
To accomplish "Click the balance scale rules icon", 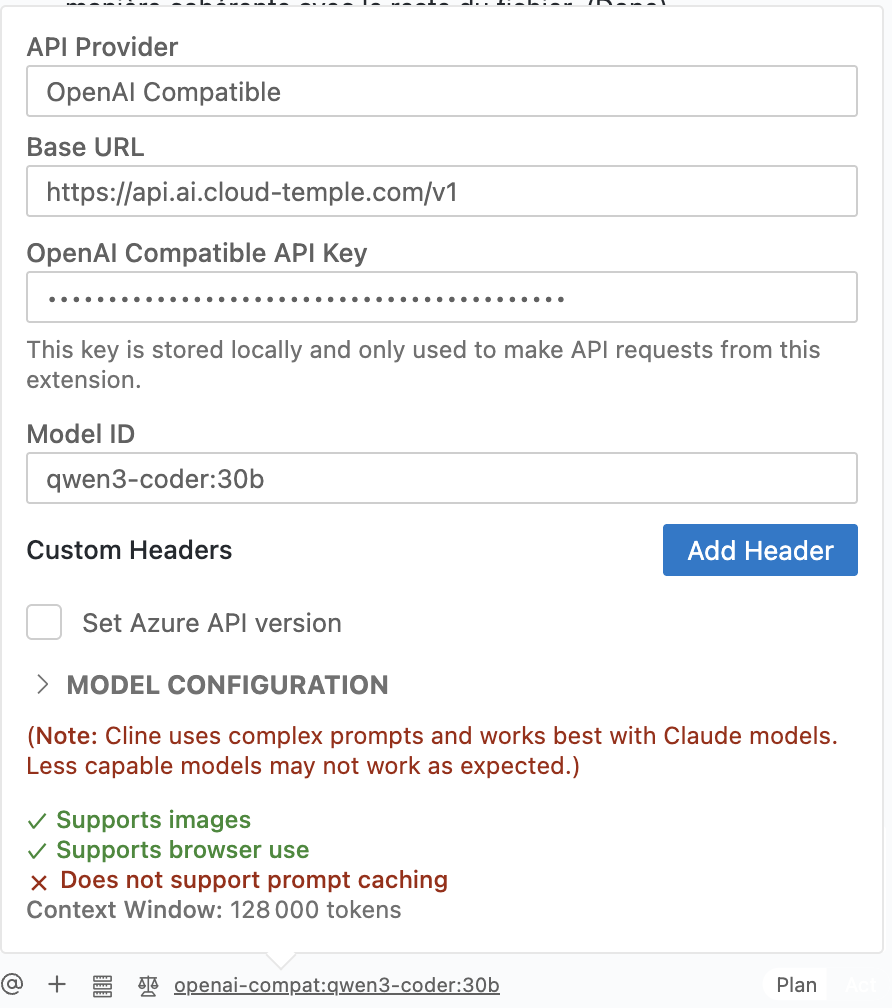I will pos(148,985).
